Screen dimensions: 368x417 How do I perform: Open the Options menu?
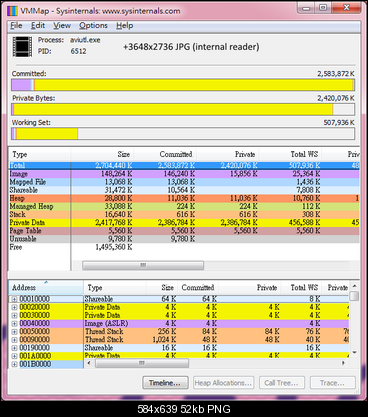click(x=93, y=26)
